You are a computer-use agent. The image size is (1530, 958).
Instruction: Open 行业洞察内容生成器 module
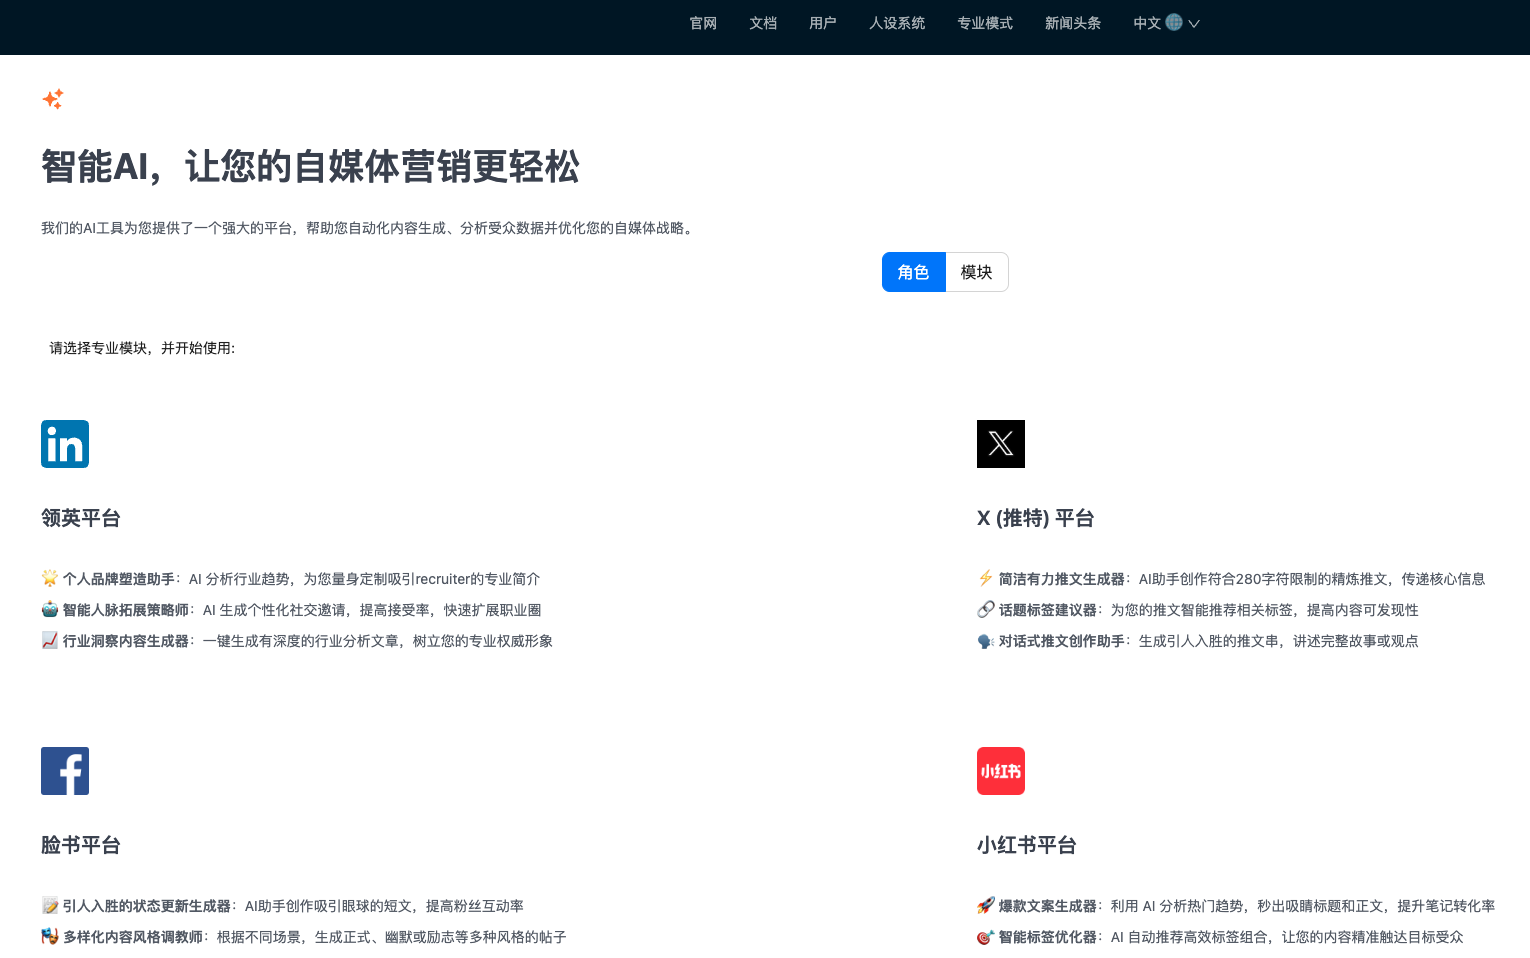coord(126,641)
